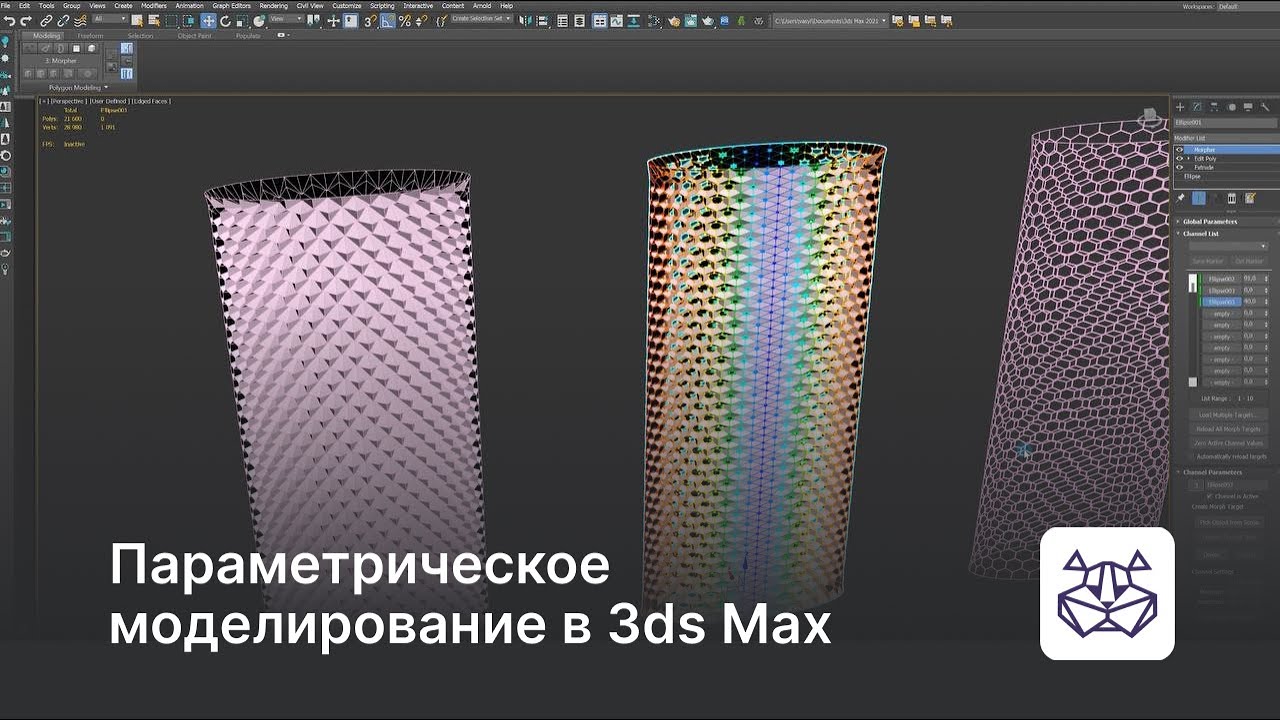The image size is (1280, 720).
Task: Activate the Select and Scale tool
Action: click(242, 21)
